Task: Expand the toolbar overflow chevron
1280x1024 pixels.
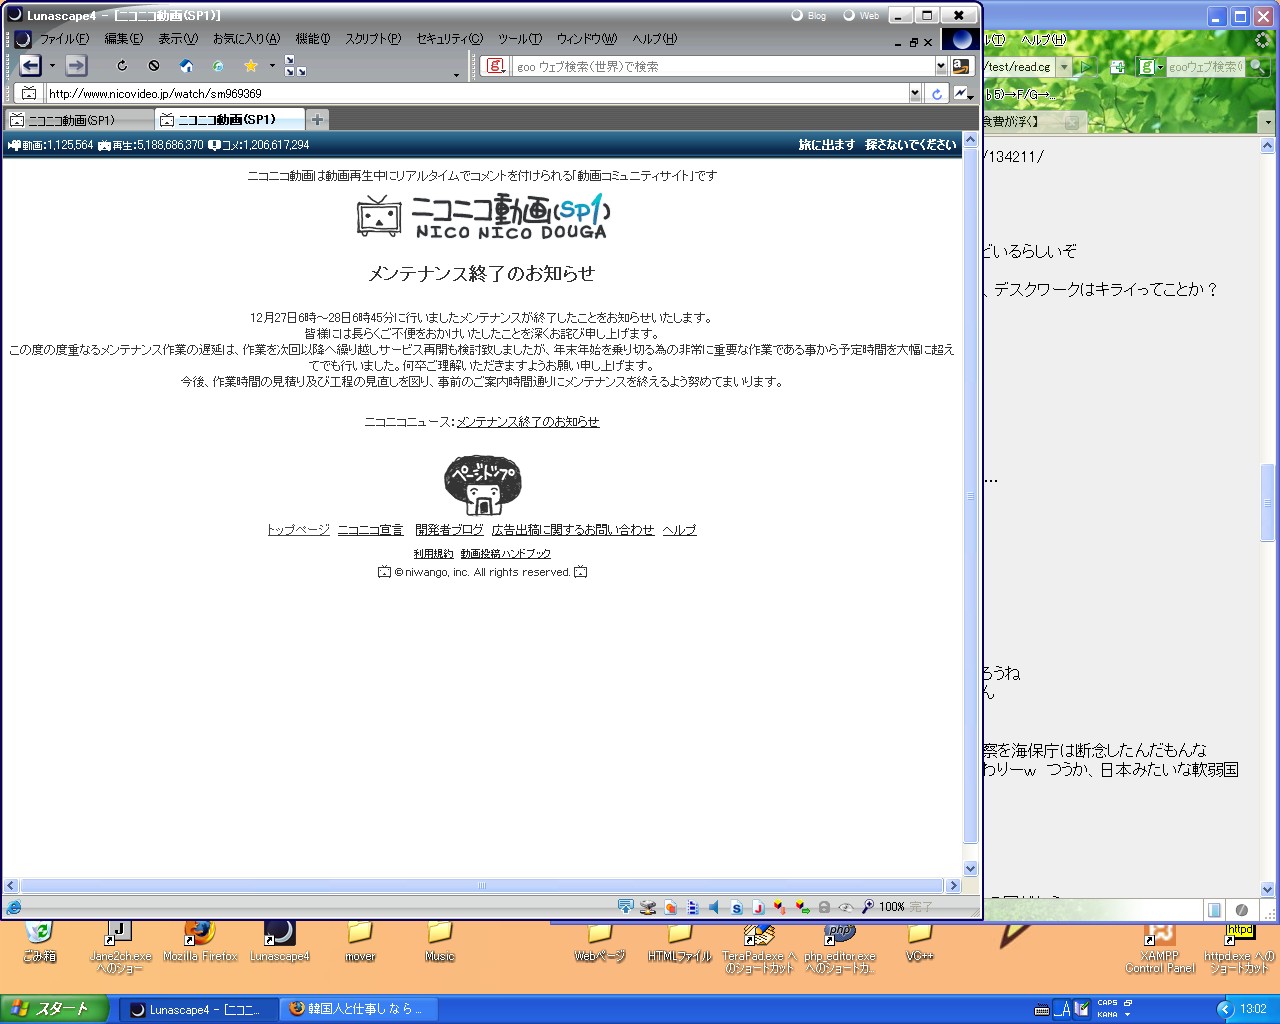Action: (456, 75)
